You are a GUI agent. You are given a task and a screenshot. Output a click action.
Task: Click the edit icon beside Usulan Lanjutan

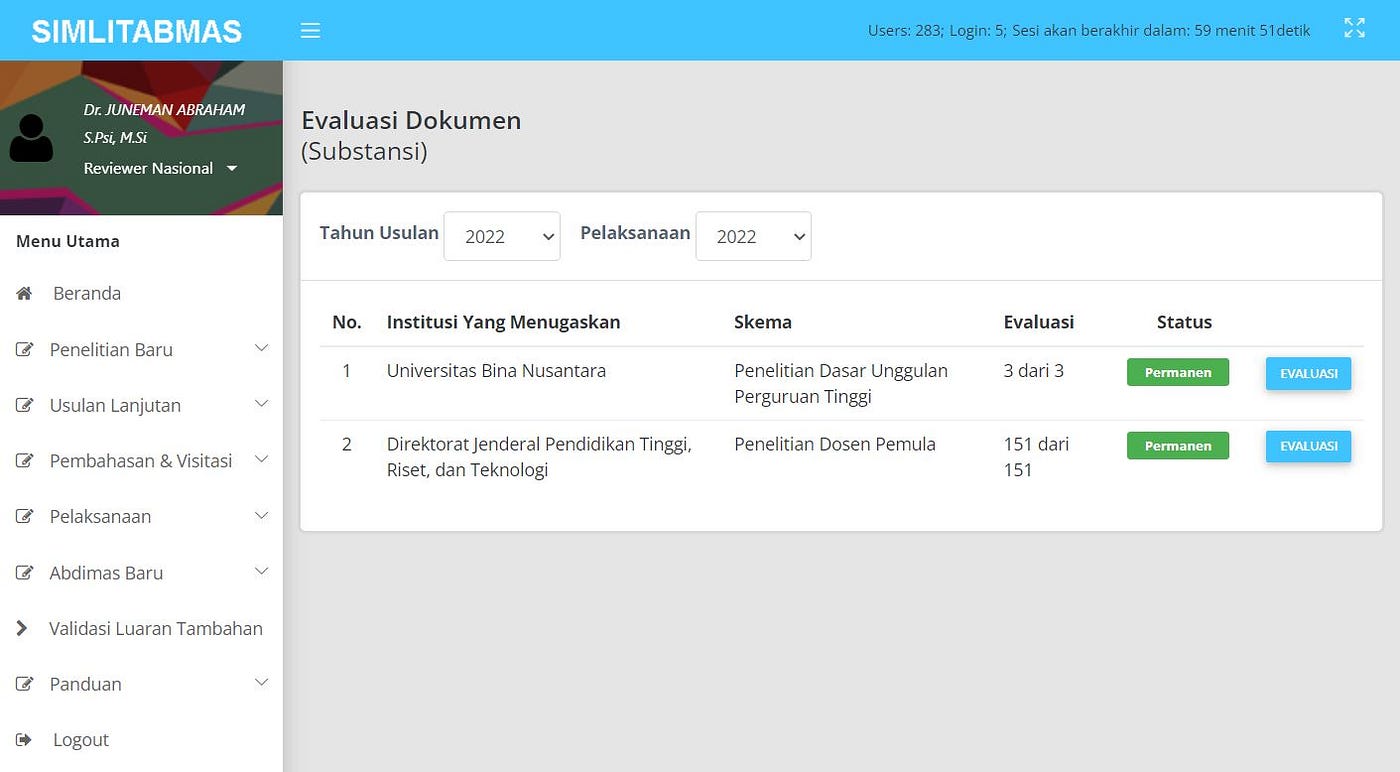[24, 406]
